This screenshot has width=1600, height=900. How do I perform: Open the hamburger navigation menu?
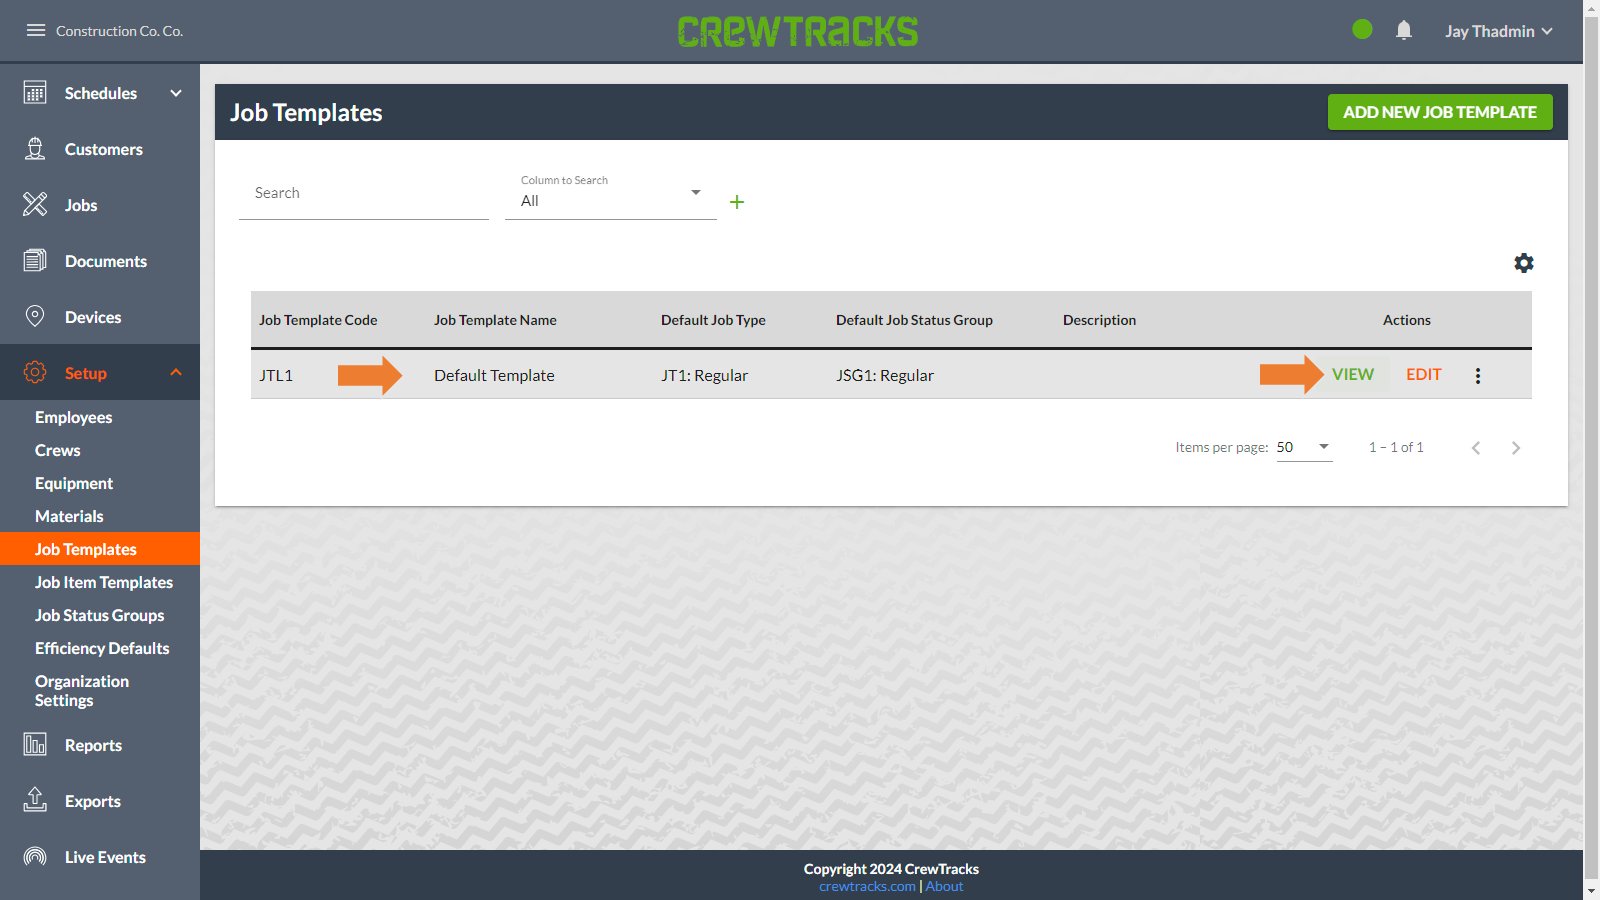(36, 30)
